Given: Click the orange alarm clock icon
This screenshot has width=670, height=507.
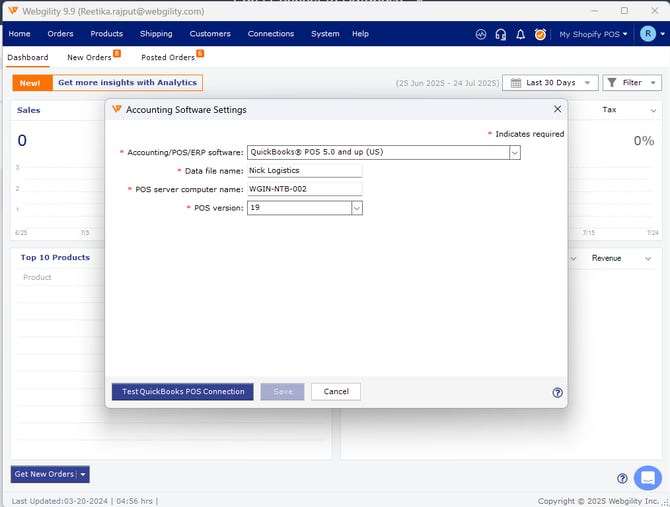Looking at the screenshot, I should click(x=540, y=34).
